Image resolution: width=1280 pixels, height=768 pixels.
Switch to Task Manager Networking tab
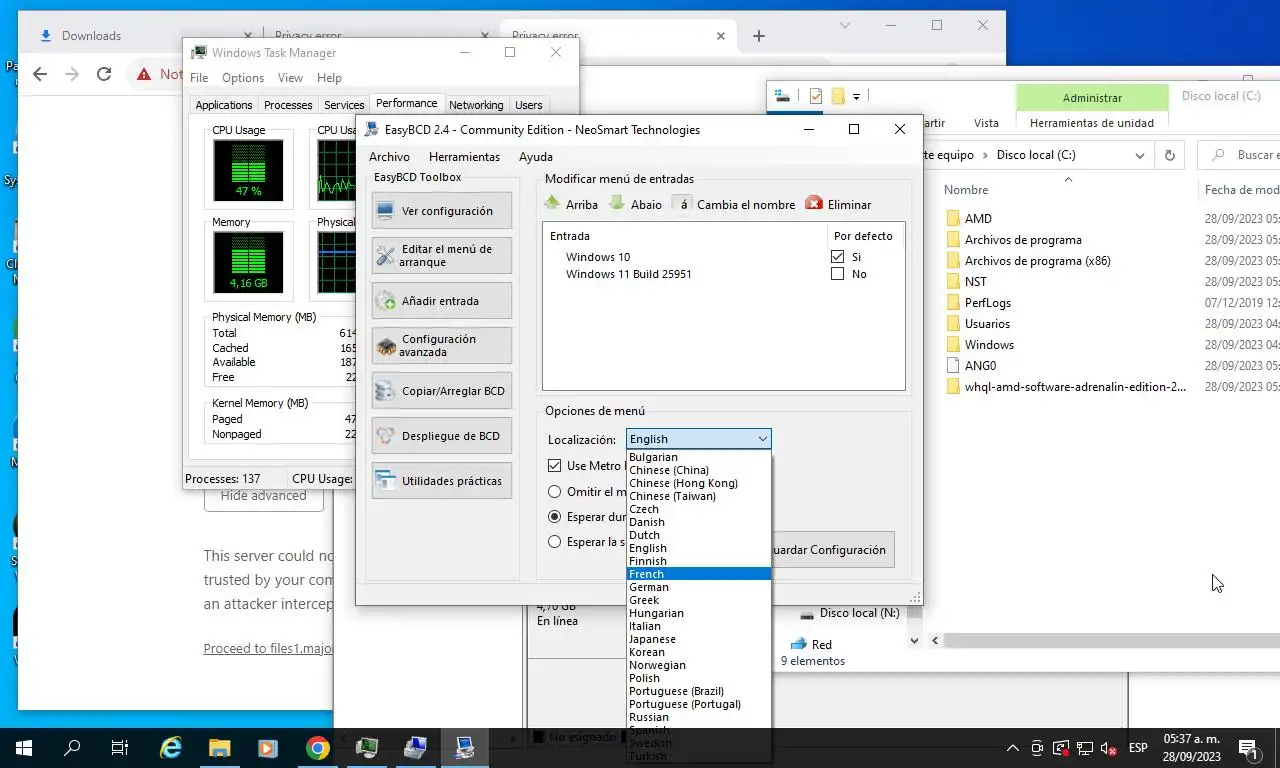tap(476, 105)
